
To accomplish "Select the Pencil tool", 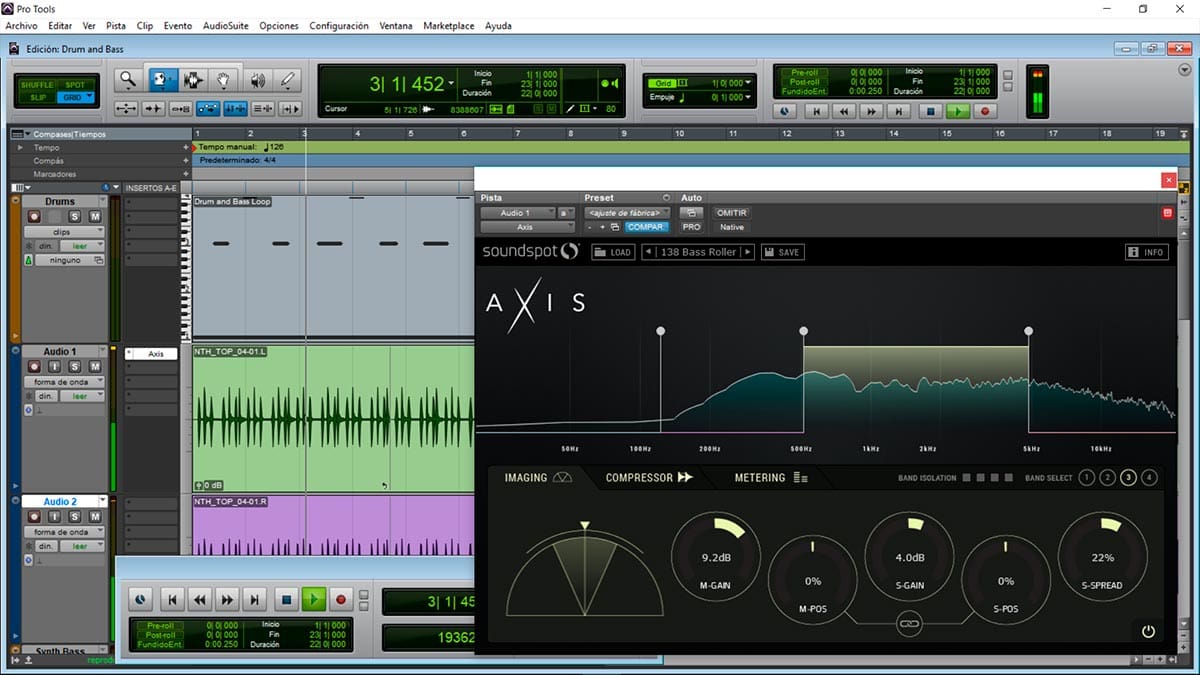I will click(288, 80).
